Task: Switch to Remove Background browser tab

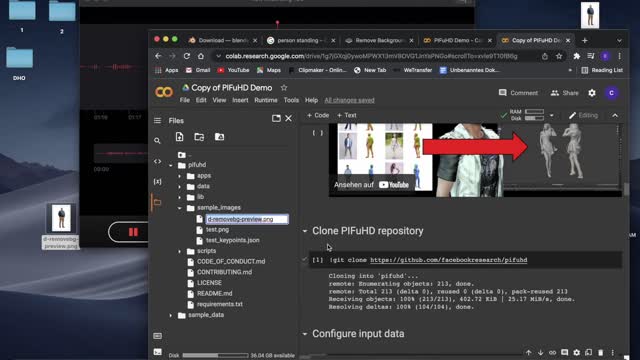Action: (379, 40)
